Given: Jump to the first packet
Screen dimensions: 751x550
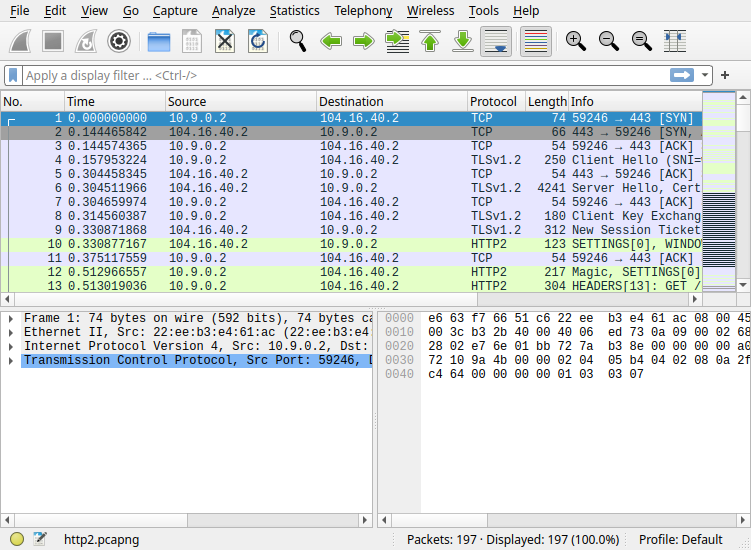Looking at the screenshot, I should click(430, 41).
